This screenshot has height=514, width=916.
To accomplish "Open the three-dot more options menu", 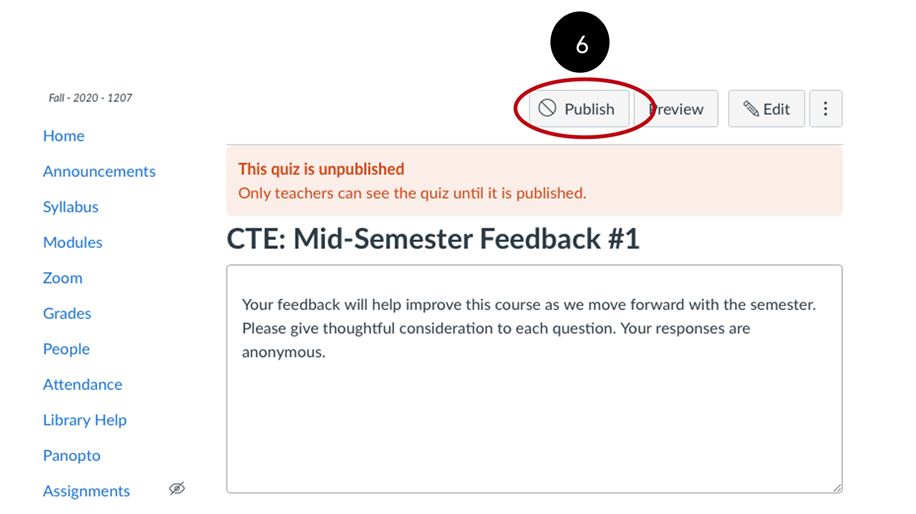I will pos(825,109).
